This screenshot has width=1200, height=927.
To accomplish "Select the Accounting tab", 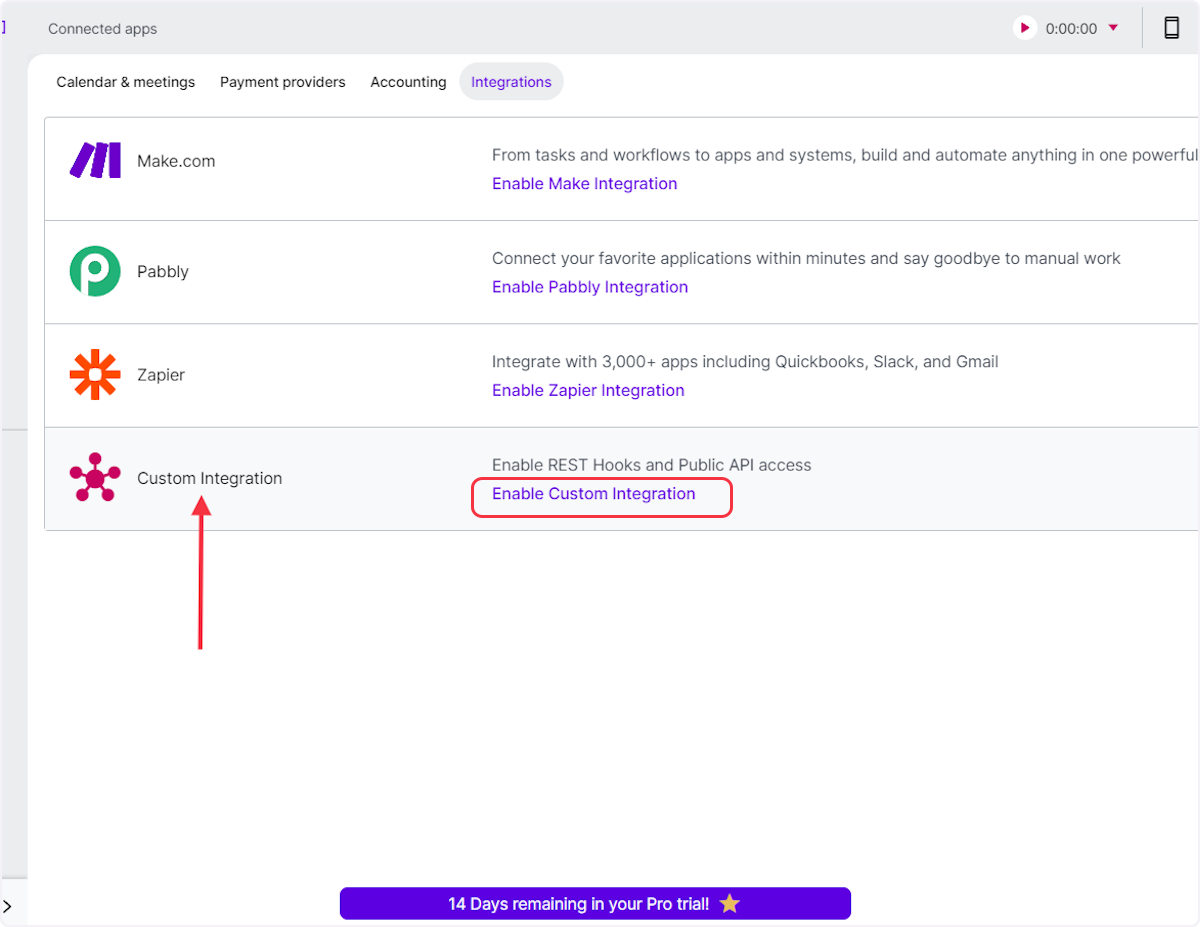I will [x=408, y=82].
